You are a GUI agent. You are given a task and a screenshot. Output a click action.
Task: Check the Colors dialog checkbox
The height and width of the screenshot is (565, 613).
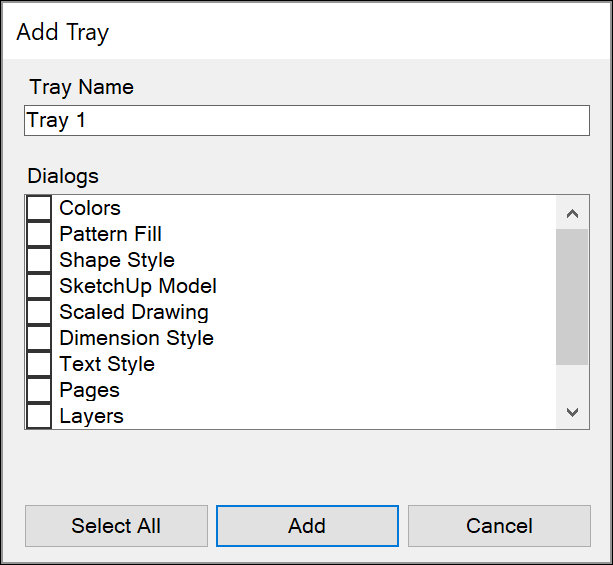pos(39,208)
